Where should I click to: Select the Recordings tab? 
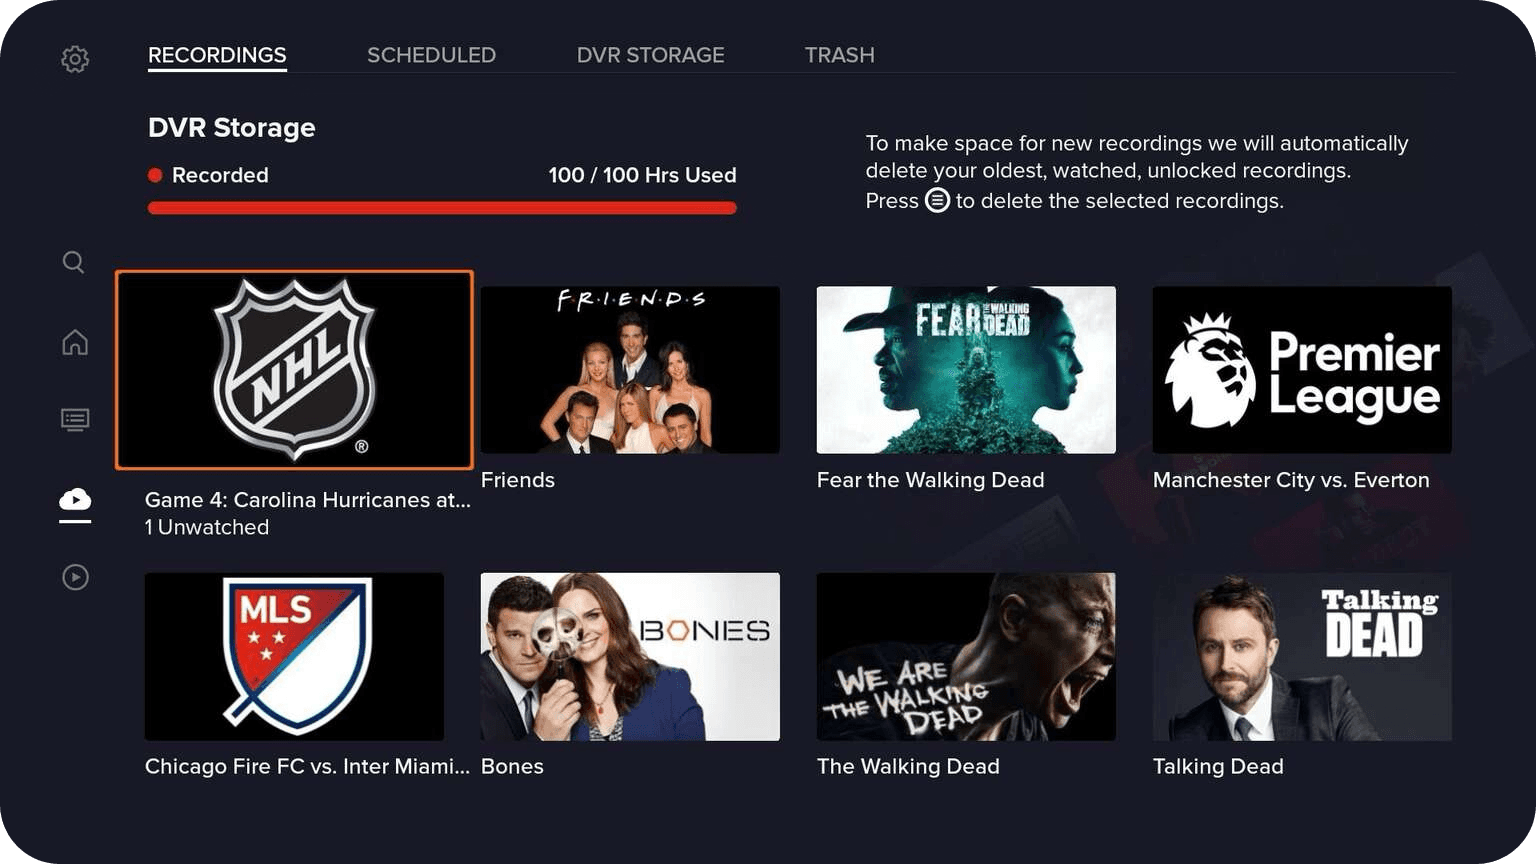point(217,55)
